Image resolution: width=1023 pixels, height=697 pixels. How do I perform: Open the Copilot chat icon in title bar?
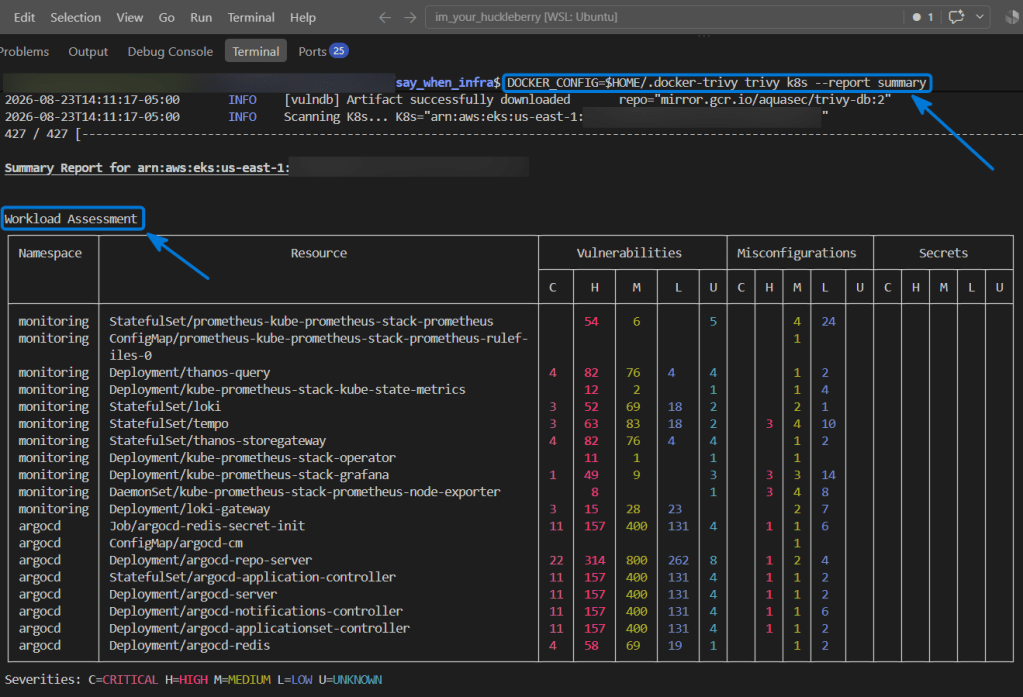coord(956,17)
